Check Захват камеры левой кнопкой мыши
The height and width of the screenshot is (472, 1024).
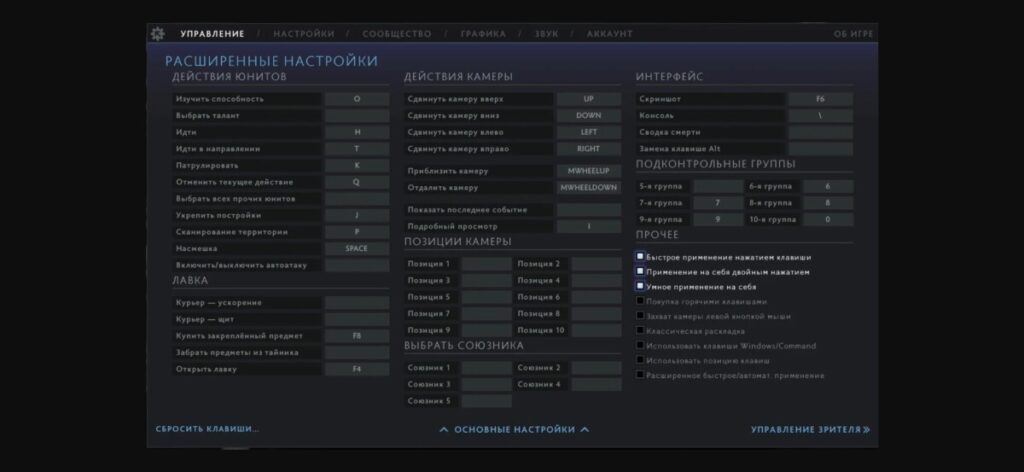(641, 316)
